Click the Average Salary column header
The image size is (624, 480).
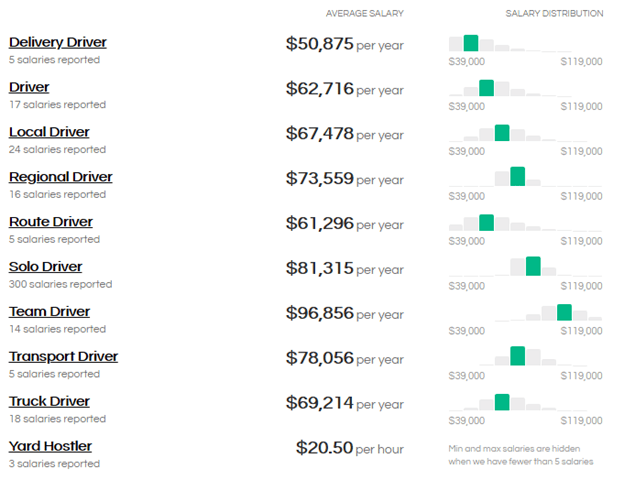(x=364, y=14)
